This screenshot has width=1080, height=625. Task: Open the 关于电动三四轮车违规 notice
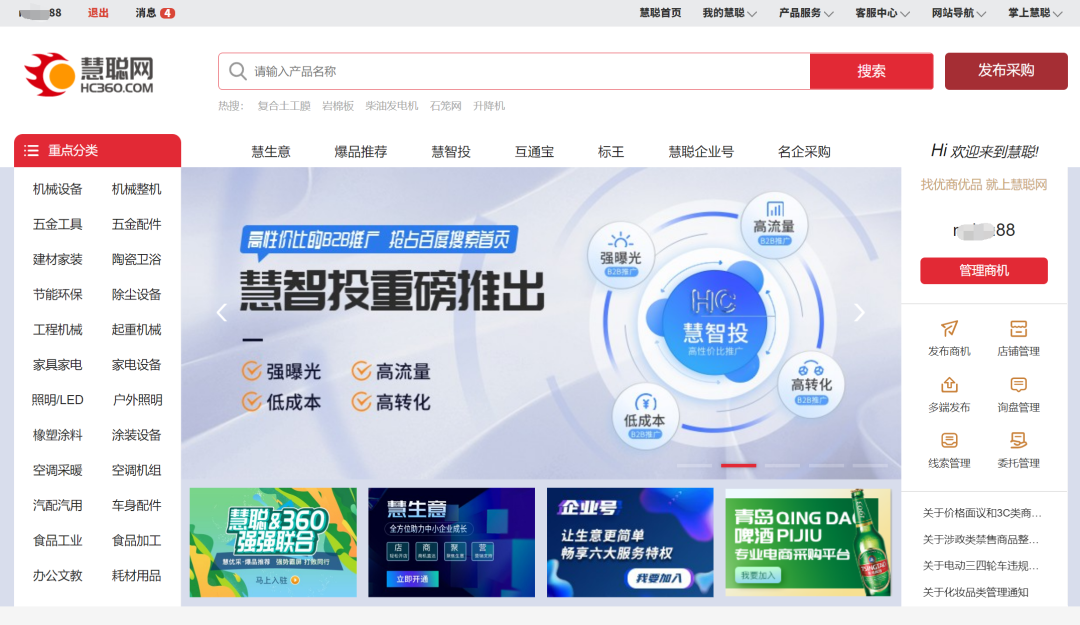981,566
